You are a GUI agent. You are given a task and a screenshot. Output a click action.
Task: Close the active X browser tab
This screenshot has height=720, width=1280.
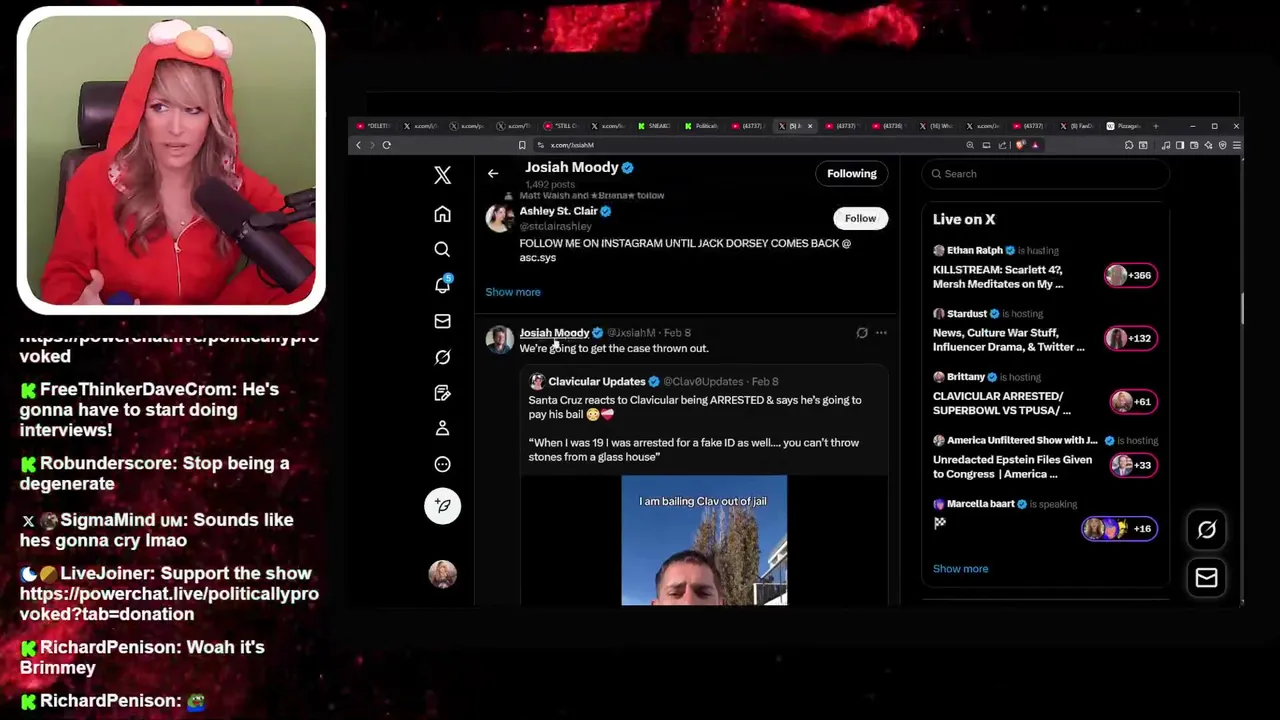tap(810, 126)
